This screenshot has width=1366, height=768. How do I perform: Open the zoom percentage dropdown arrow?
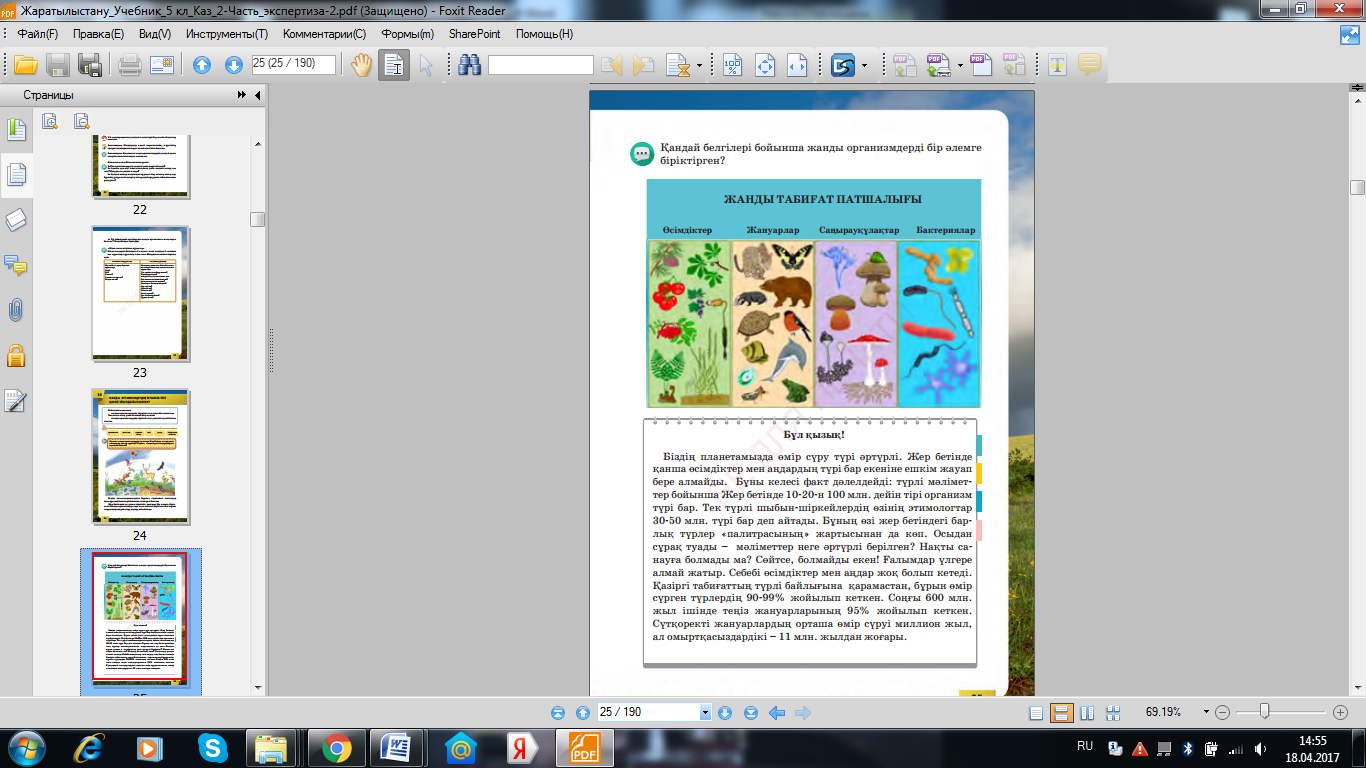tap(1206, 713)
